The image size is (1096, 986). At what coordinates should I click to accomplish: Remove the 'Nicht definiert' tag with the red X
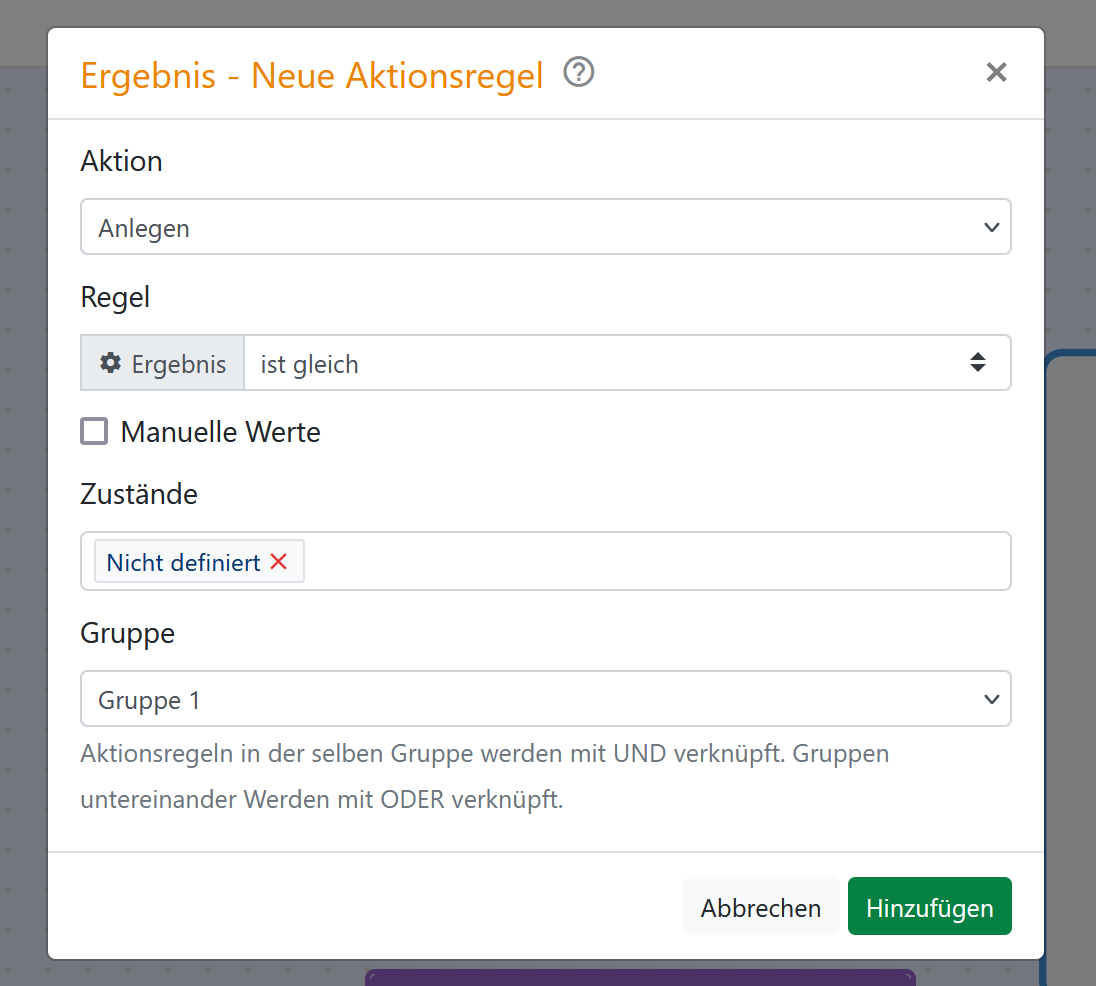(279, 562)
